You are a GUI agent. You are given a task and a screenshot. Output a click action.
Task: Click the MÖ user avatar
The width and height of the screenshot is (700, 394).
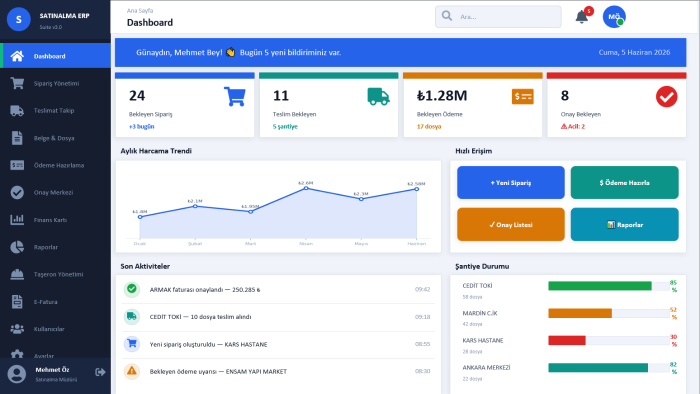click(x=614, y=17)
